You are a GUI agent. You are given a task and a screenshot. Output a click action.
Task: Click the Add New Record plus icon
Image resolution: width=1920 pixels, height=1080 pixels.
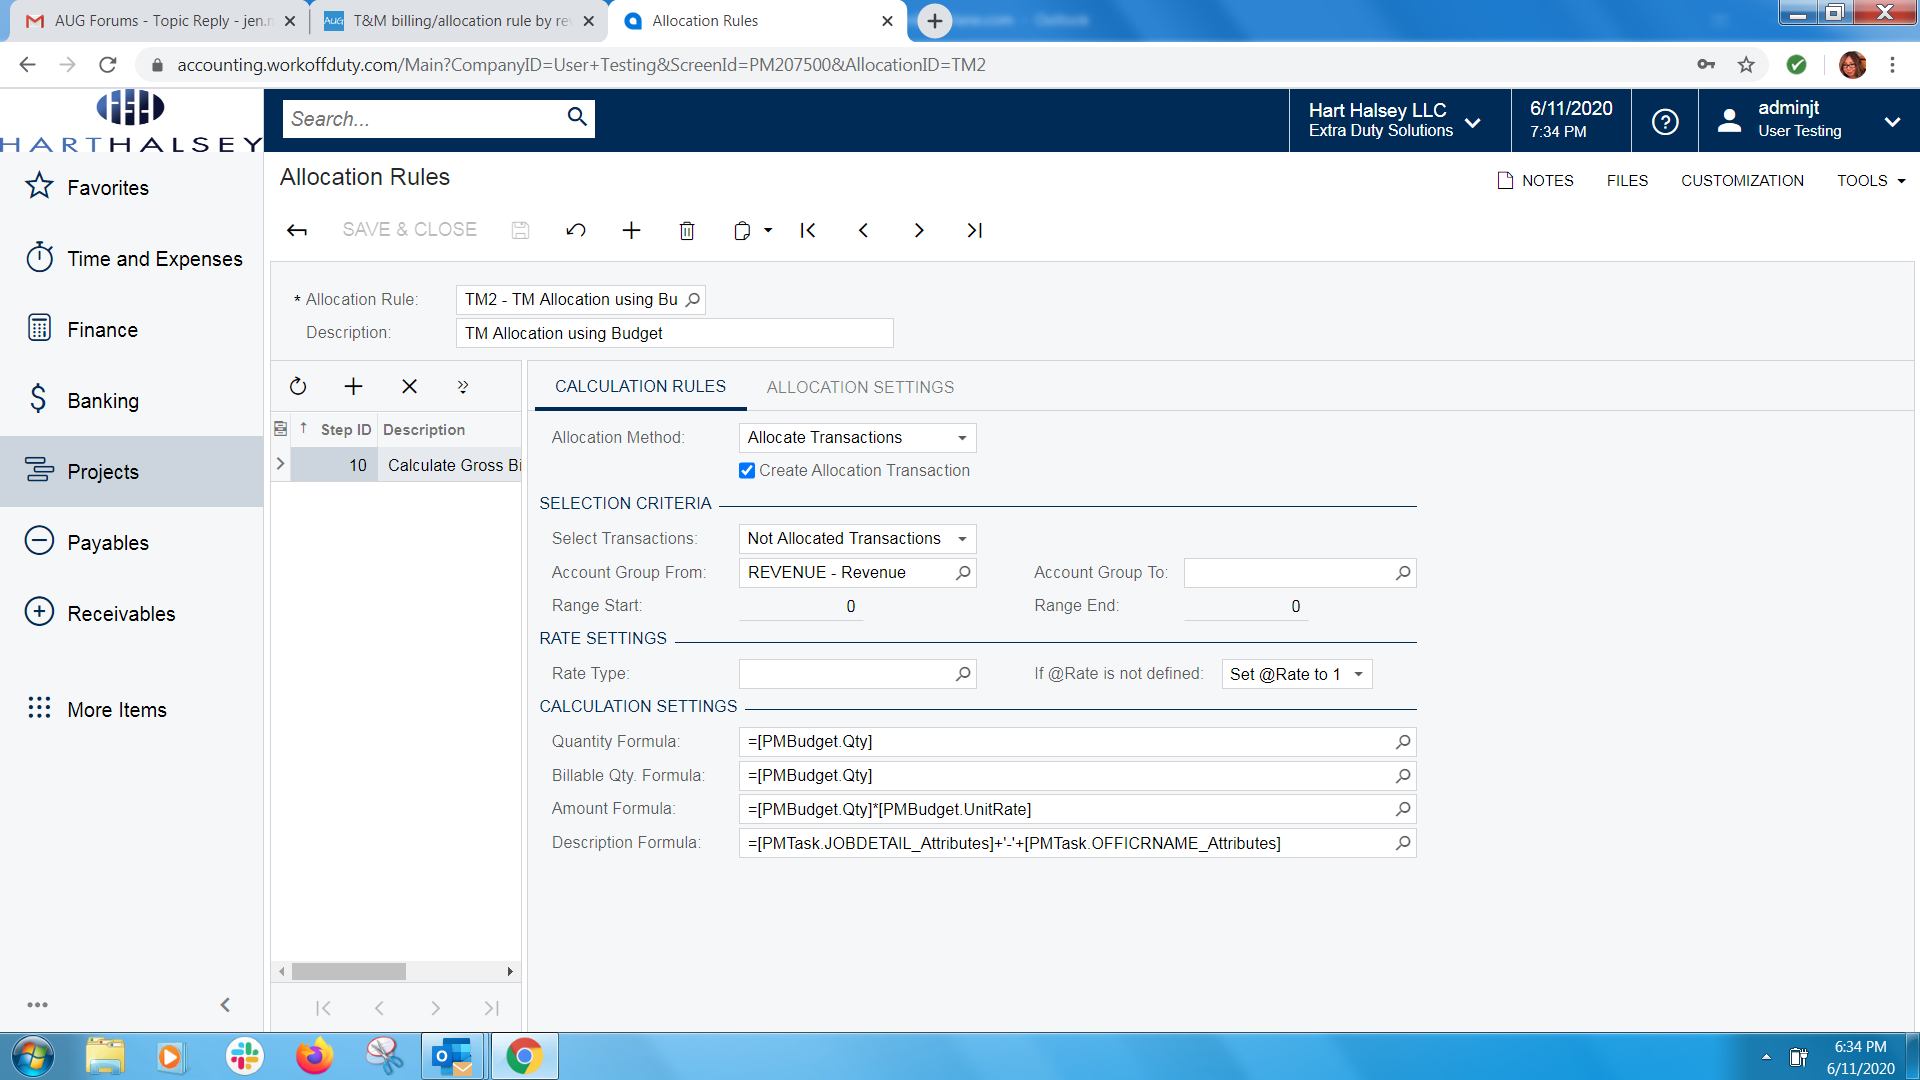coord(631,231)
